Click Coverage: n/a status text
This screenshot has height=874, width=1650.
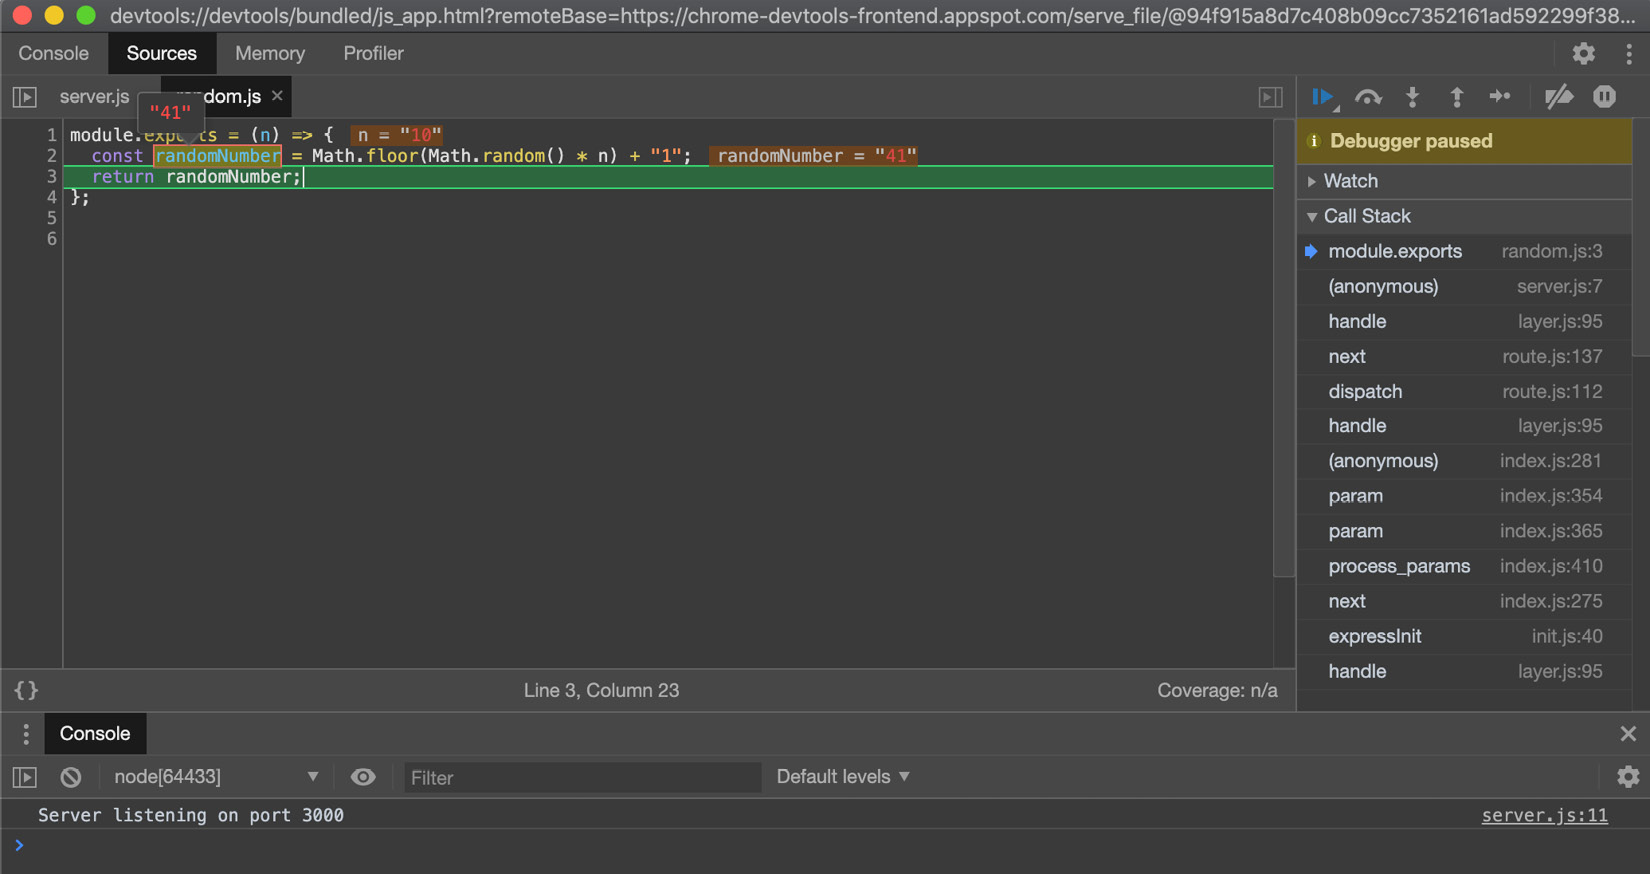point(1217,690)
